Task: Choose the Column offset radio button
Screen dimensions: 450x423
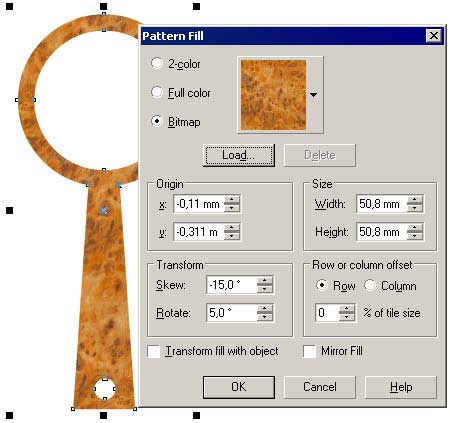Action: (370, 285)
